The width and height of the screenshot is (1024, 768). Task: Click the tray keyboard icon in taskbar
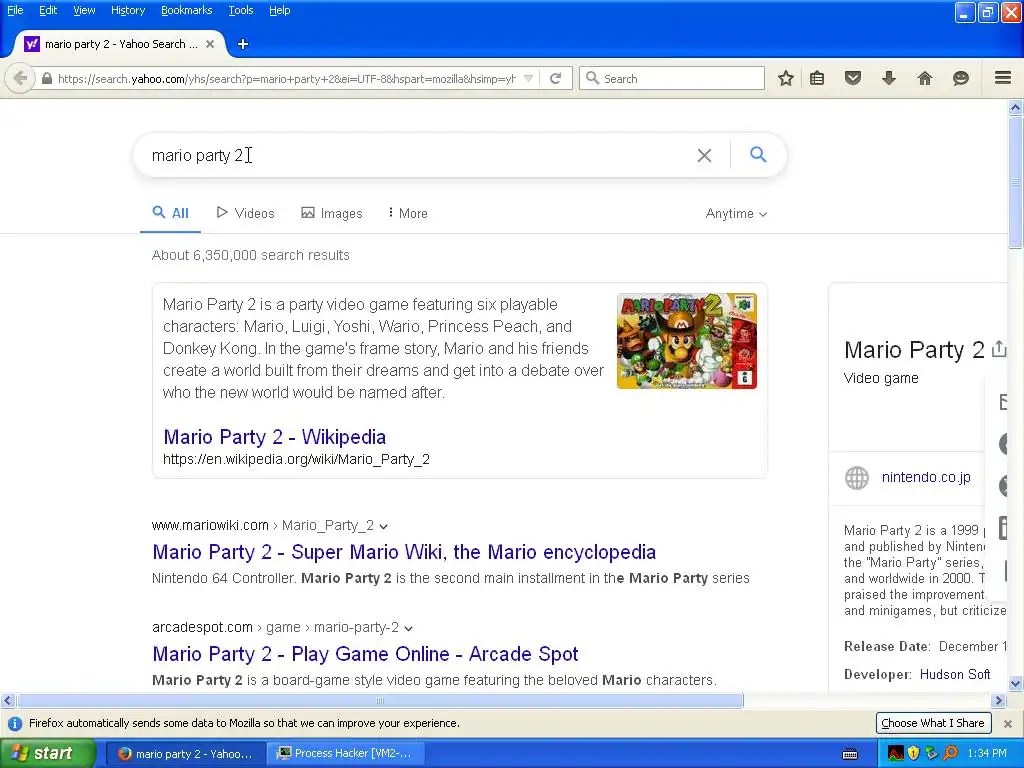850,754
